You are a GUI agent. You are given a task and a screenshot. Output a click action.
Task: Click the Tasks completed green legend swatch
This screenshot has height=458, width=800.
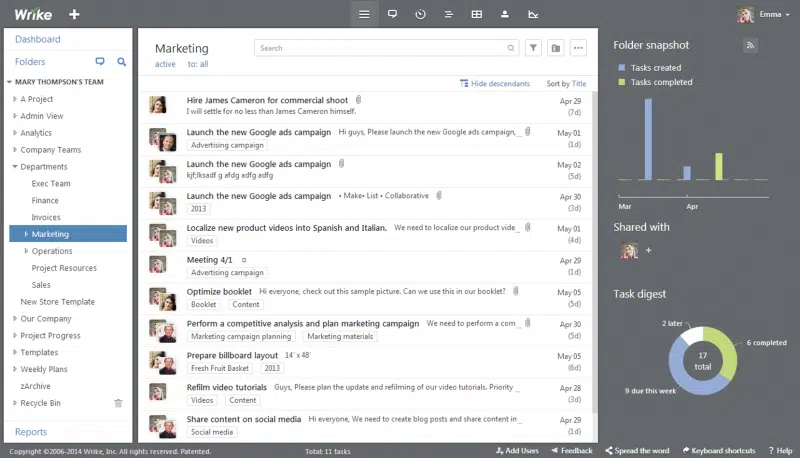621,82
